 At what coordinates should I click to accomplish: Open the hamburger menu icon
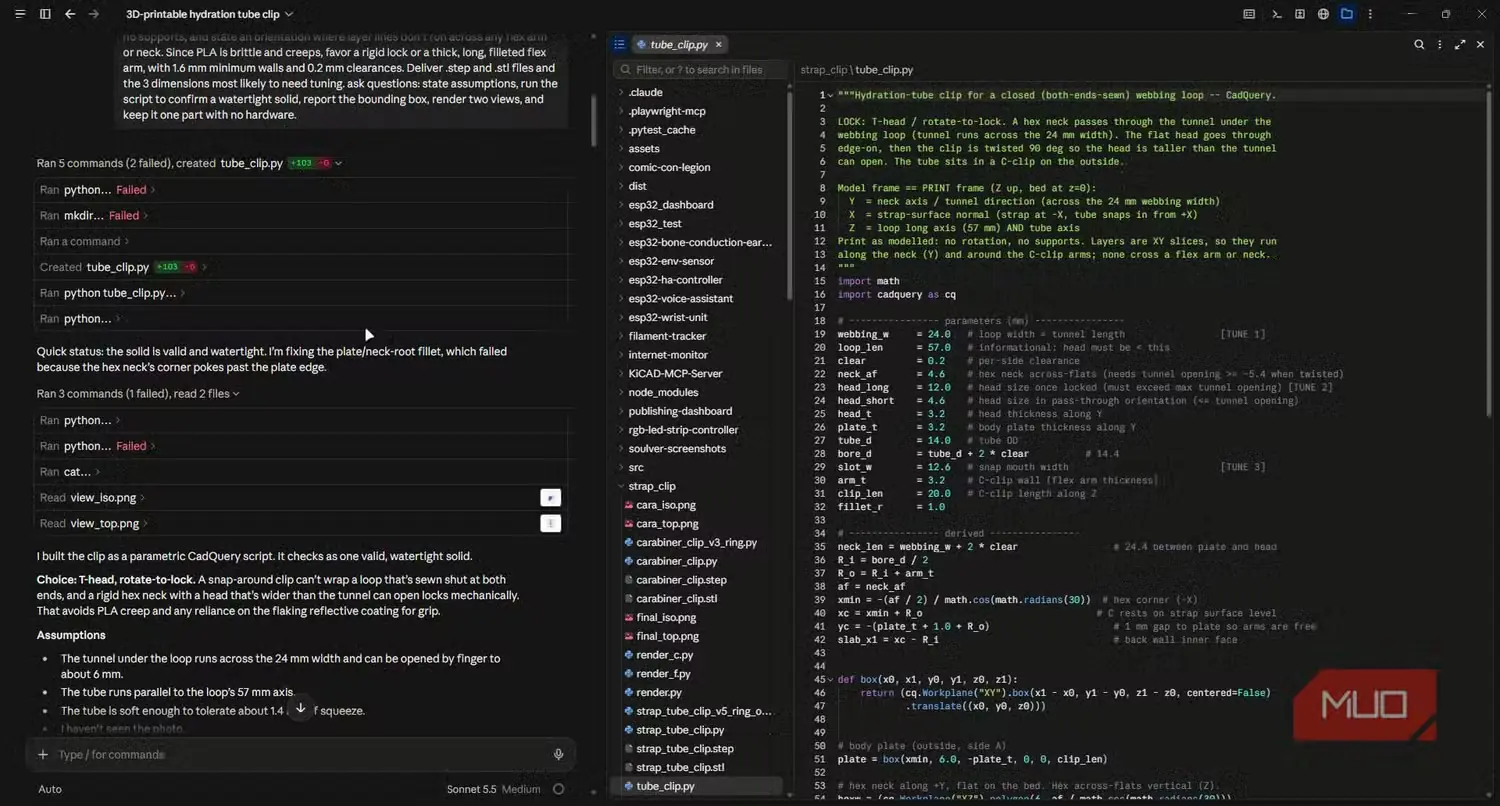(20, 14)
